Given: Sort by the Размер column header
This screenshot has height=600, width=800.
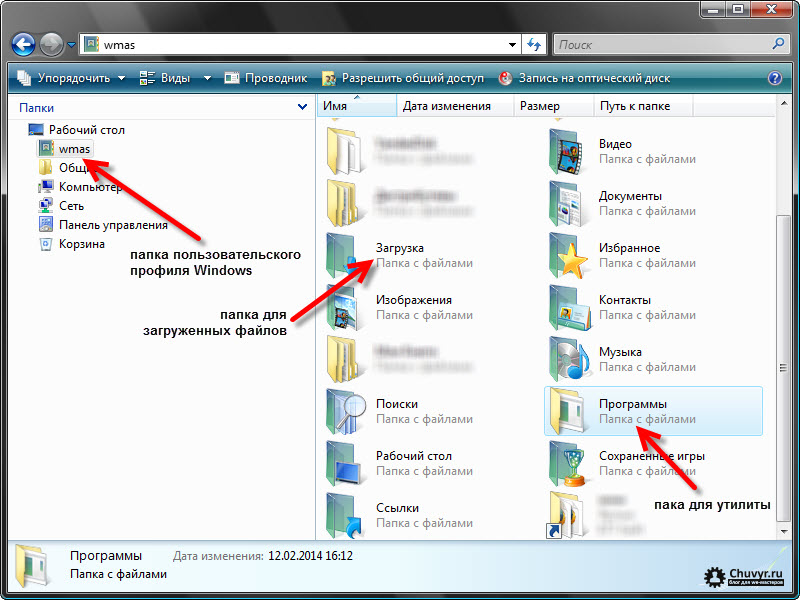Looking at the screenshot, I should pyautogui.click(x=553, y=106).
